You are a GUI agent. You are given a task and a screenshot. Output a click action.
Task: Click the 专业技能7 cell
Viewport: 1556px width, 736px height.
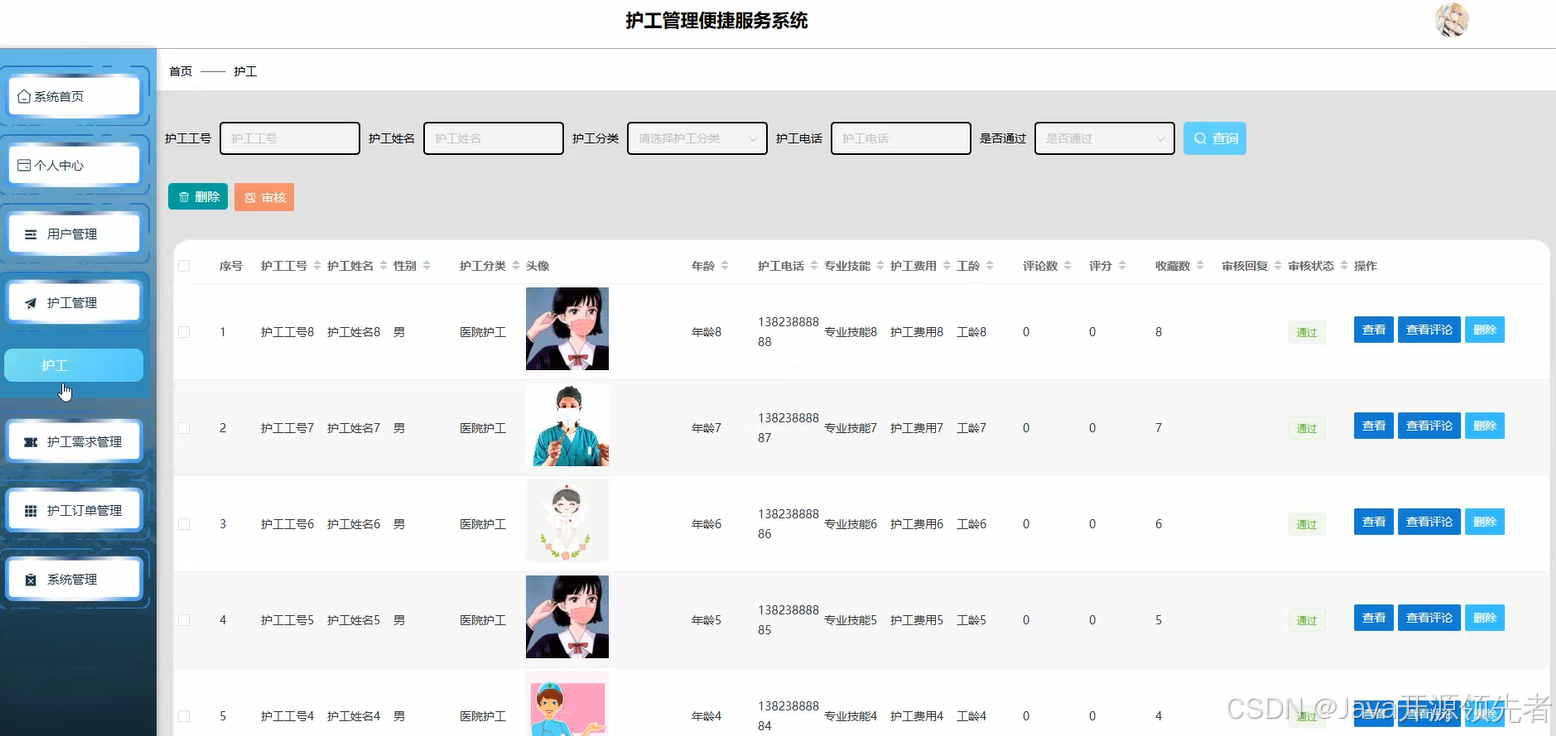(x=850, y=428)
